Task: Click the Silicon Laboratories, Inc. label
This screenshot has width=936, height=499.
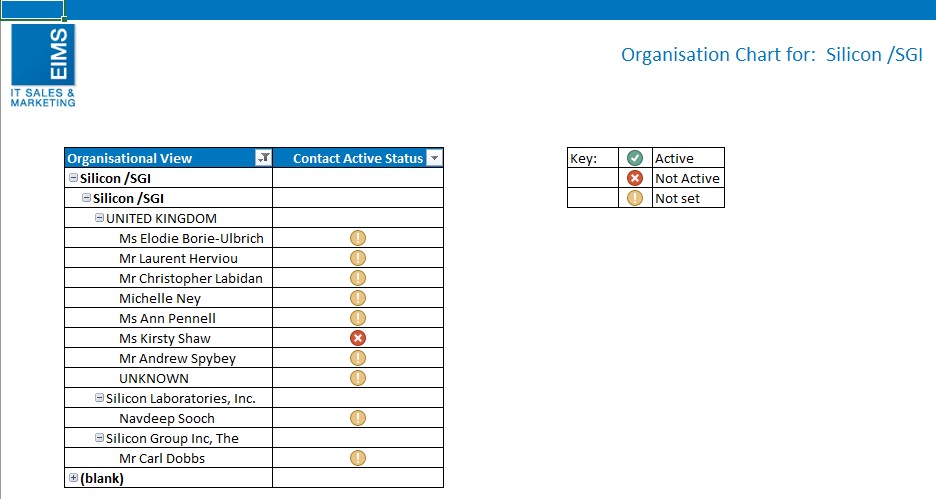Action: [181, 398]
